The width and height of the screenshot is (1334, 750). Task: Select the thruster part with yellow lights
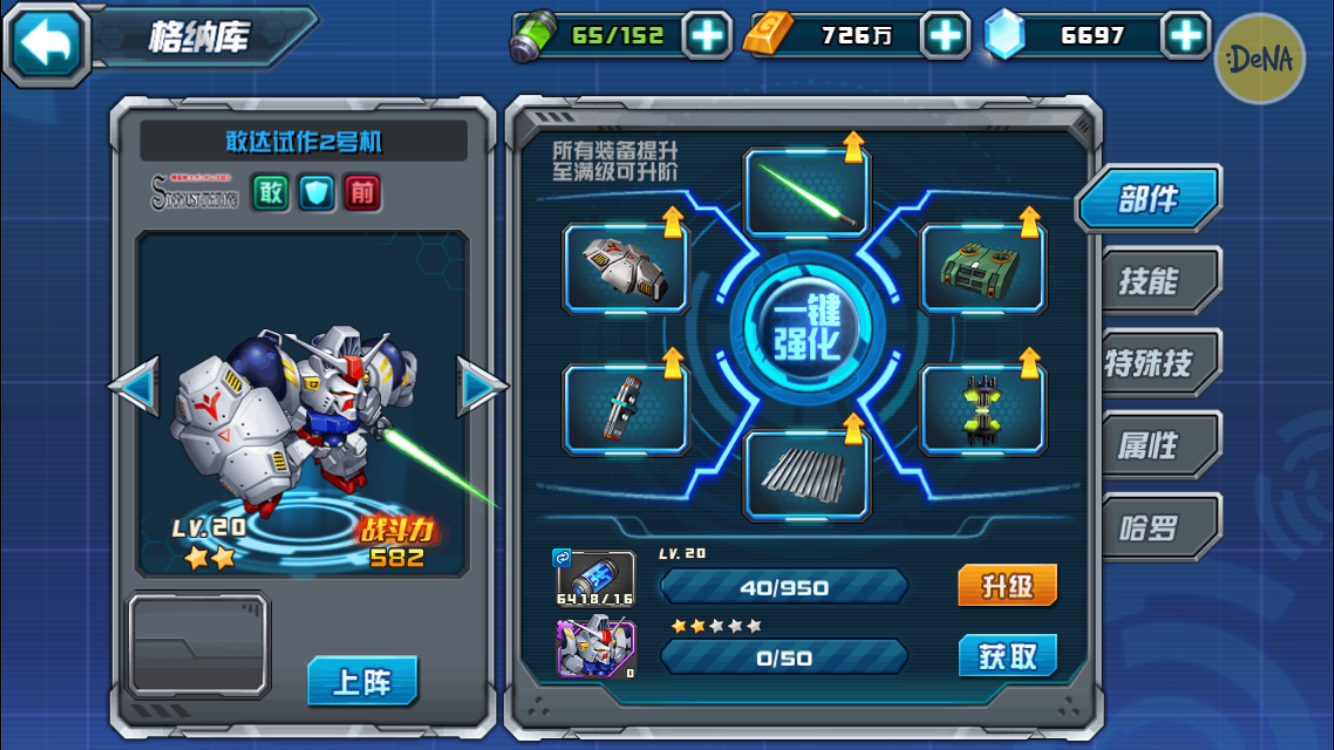click(983, 409)
